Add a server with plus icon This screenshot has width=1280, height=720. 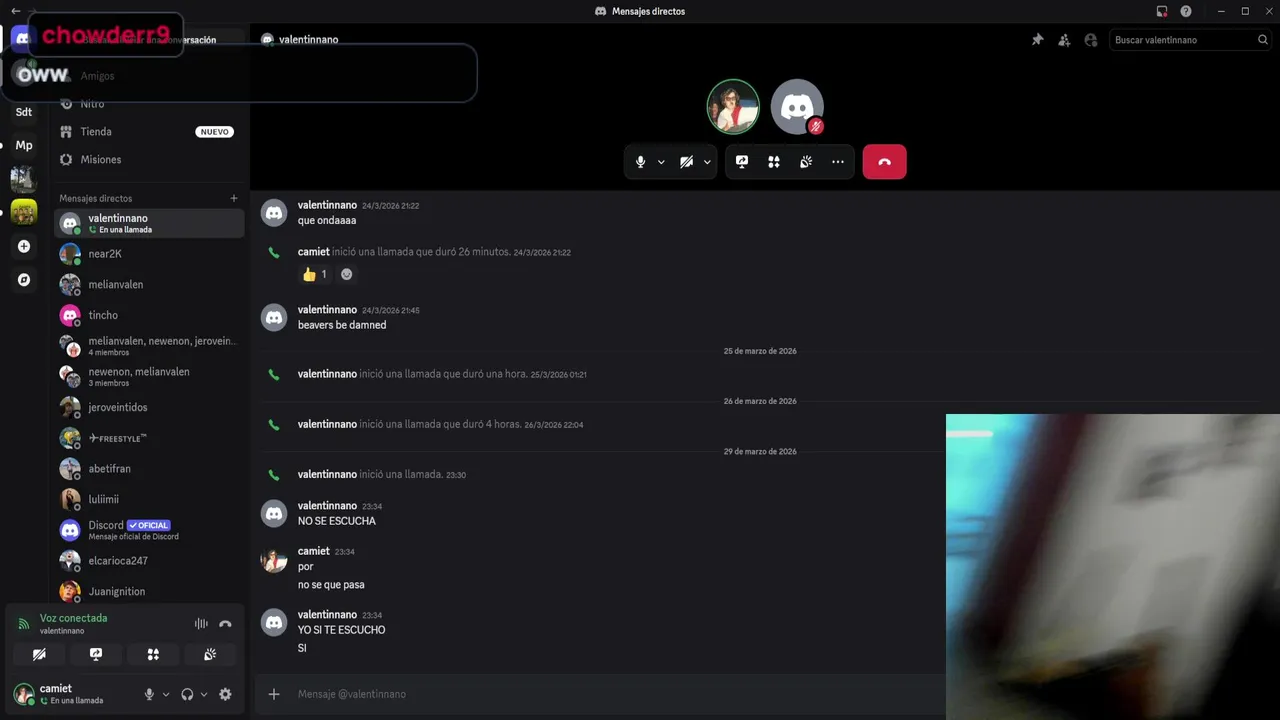click(24, 246)
